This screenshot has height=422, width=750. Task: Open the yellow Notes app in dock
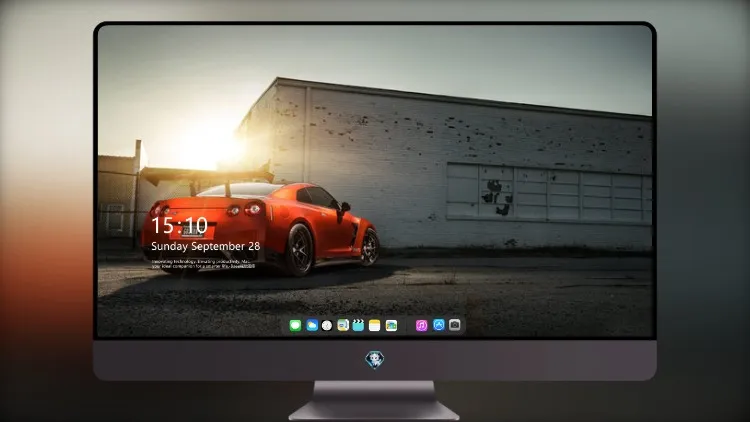point(375,325)
